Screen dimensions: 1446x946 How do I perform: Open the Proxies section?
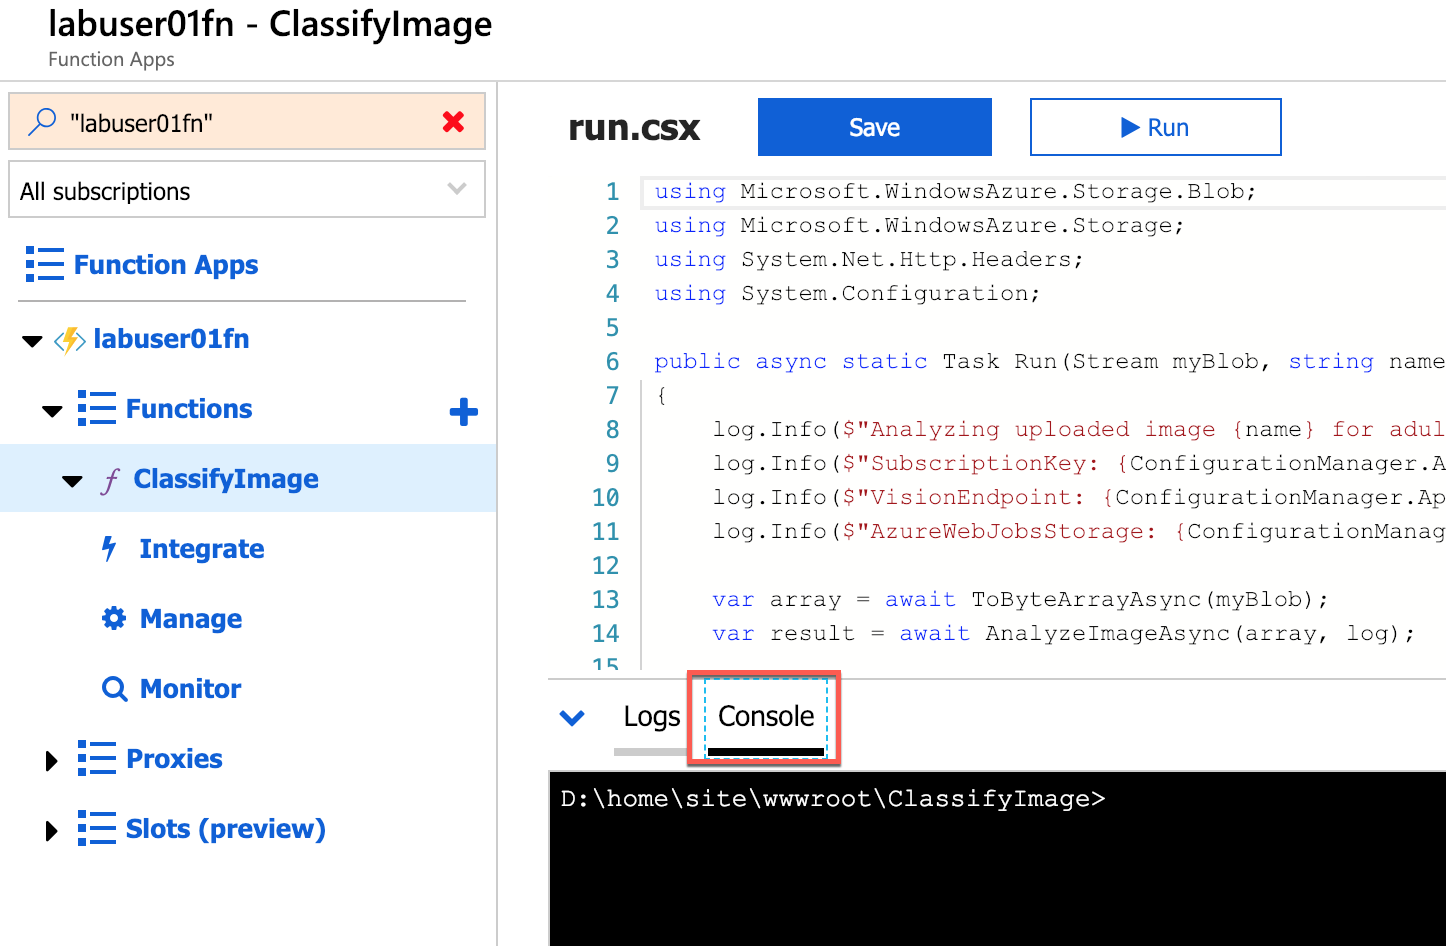point(174,759)
